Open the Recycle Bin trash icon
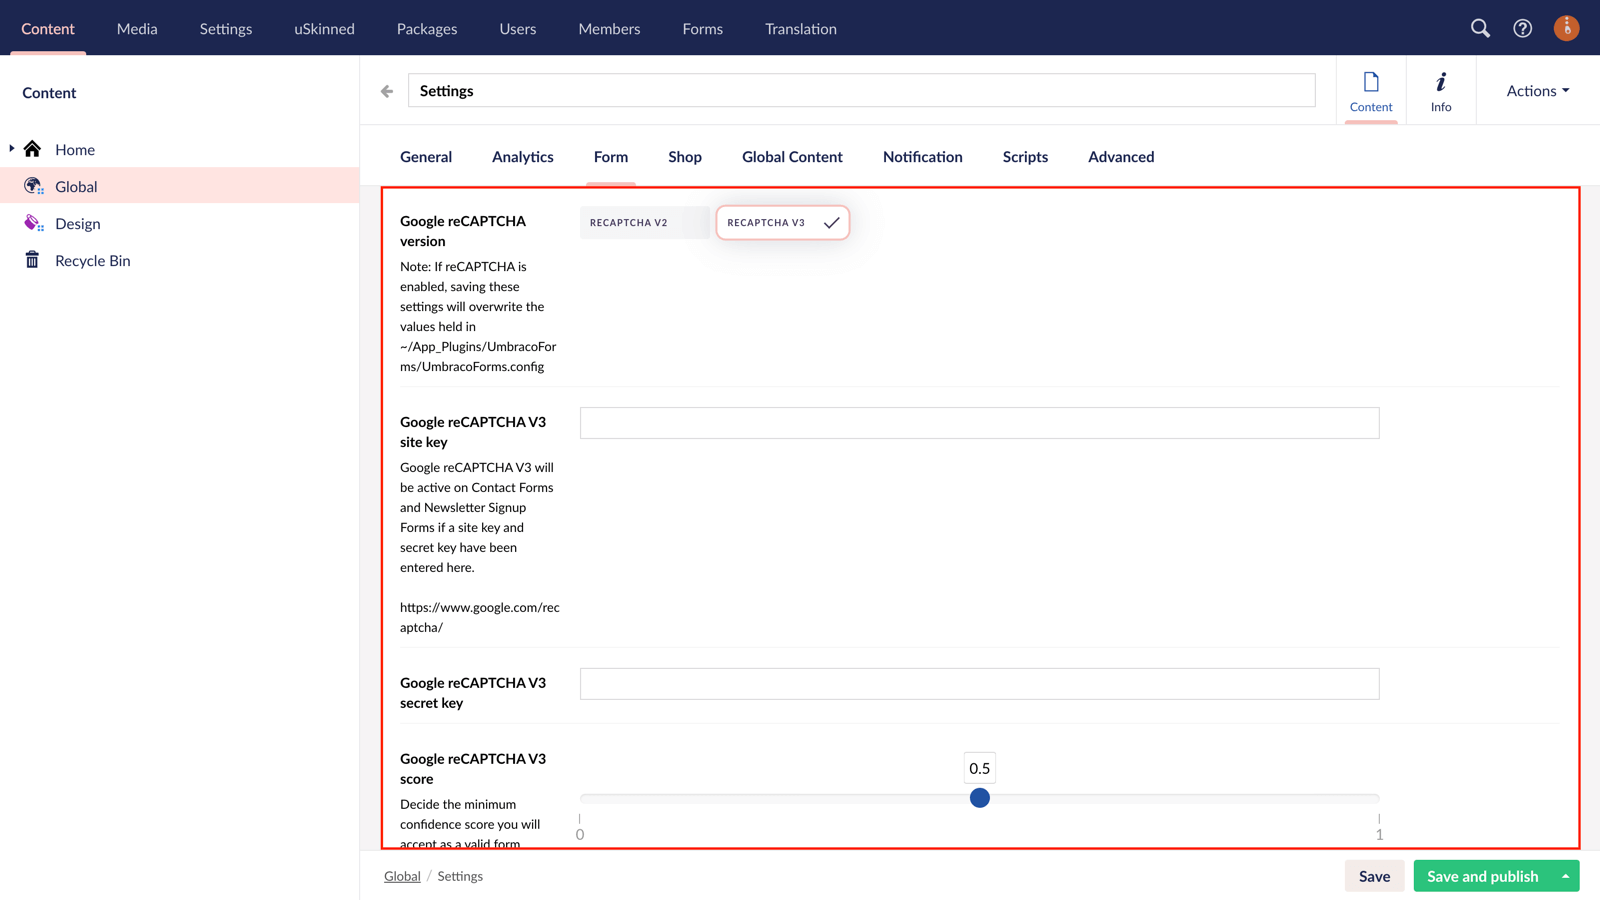The width and height of the screenshot is (1600, 900). click(32, 260)
